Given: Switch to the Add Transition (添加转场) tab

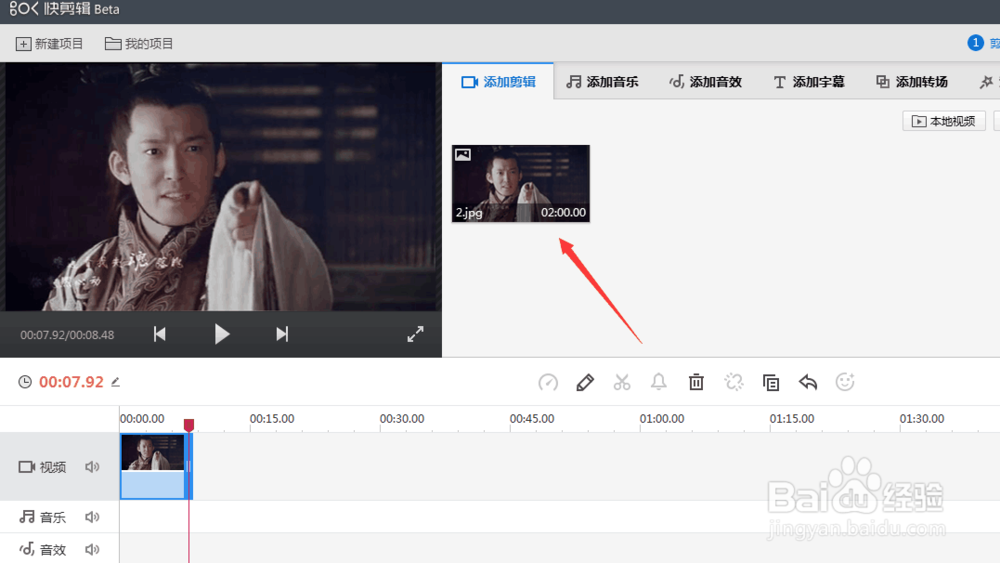Looking at the screenshot, I should 912,82.
